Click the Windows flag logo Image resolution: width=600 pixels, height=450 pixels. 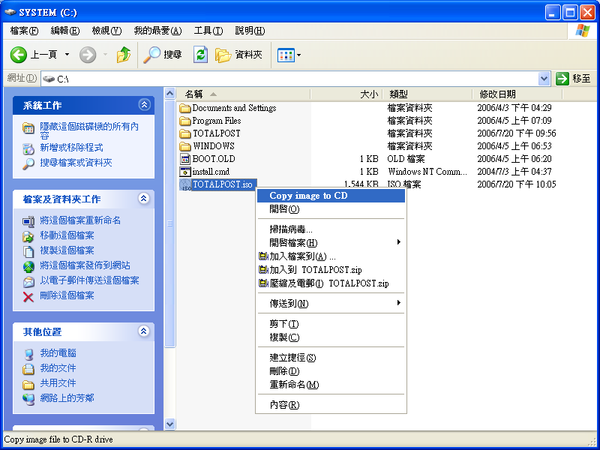[x=582, y=31]
